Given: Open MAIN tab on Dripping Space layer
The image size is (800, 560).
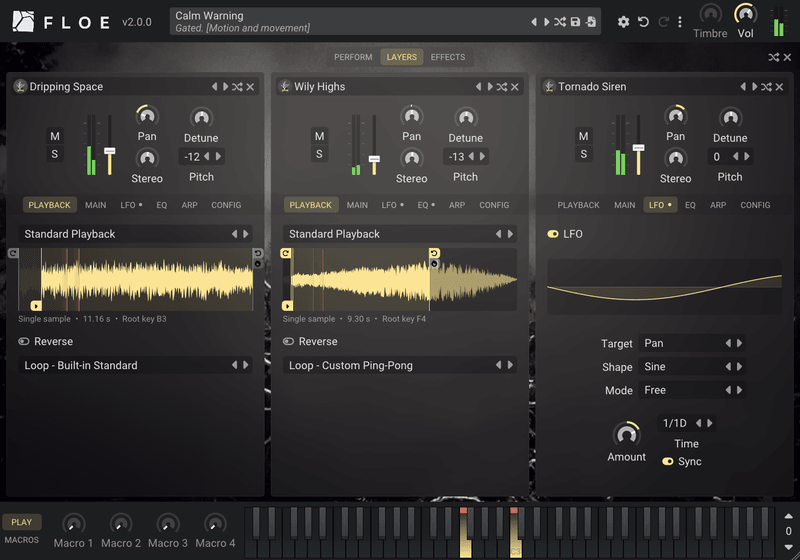Looking at the screenshot, I should pyautogui.click(x=95, y=205).
